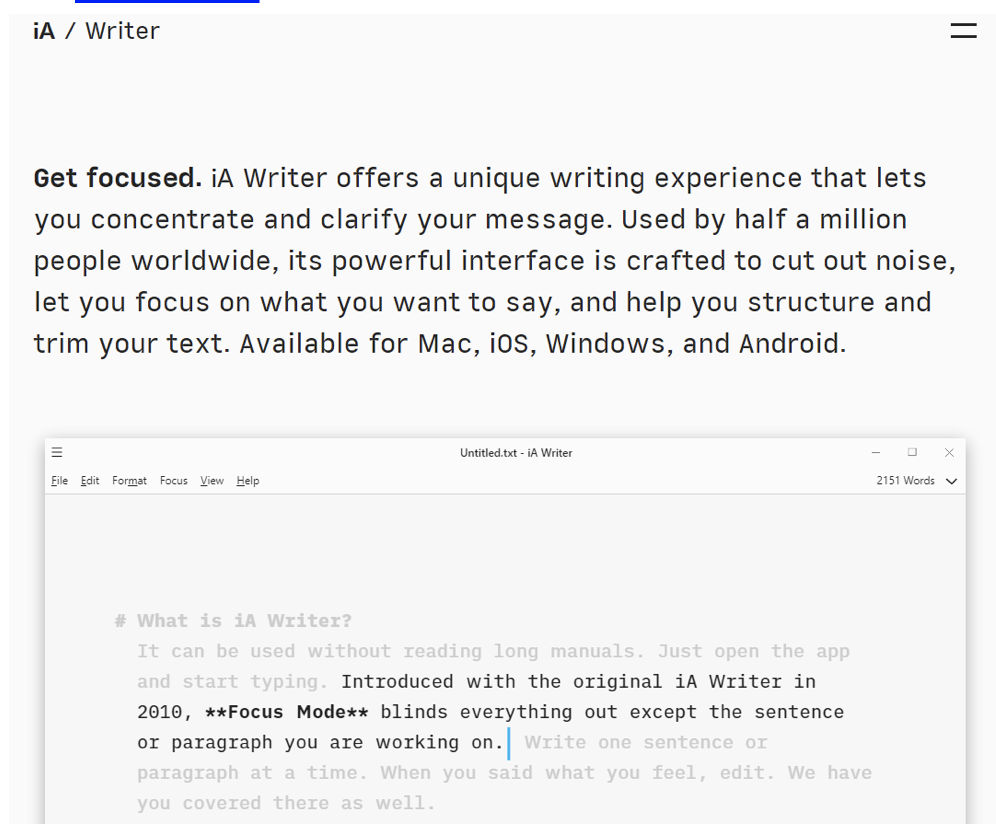Open the Help menu
Image resolution: width=996 pixels, height=840 pixels.
coord(248,481)
